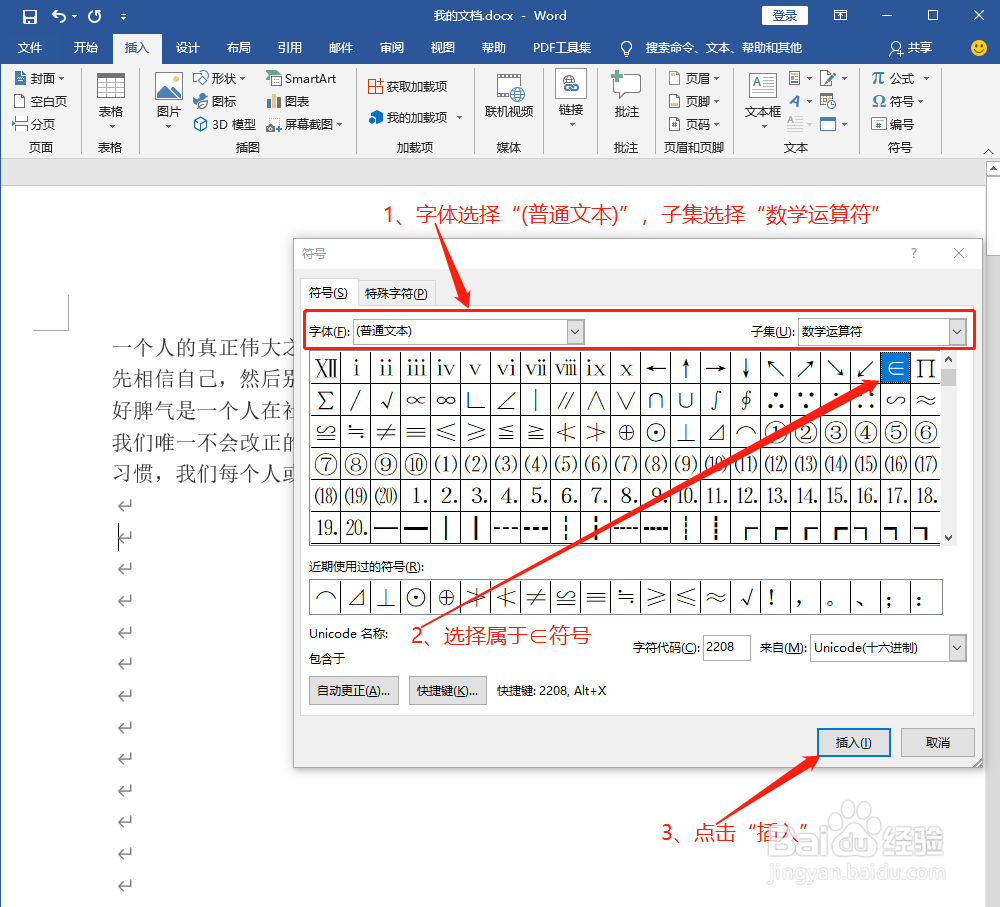Switch to the 布局 tab
Viewport: 1000px width, 907px height.
click(239, 48)
